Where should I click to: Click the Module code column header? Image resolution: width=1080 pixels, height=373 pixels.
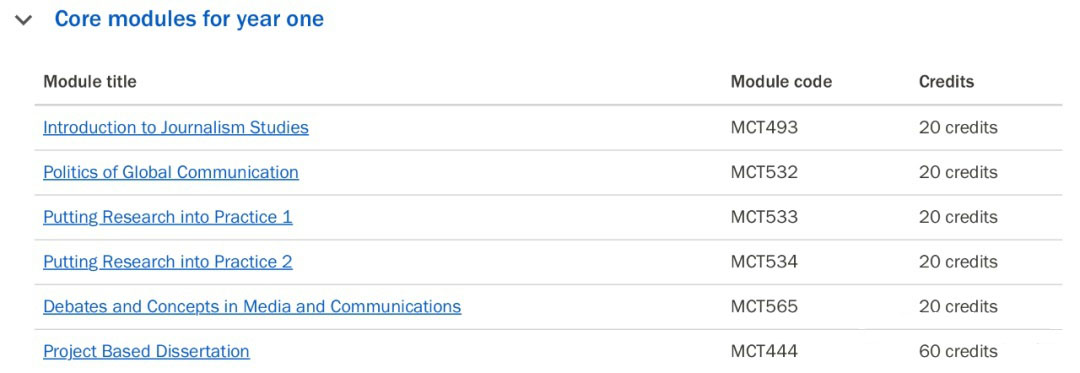tap(781, 82)
